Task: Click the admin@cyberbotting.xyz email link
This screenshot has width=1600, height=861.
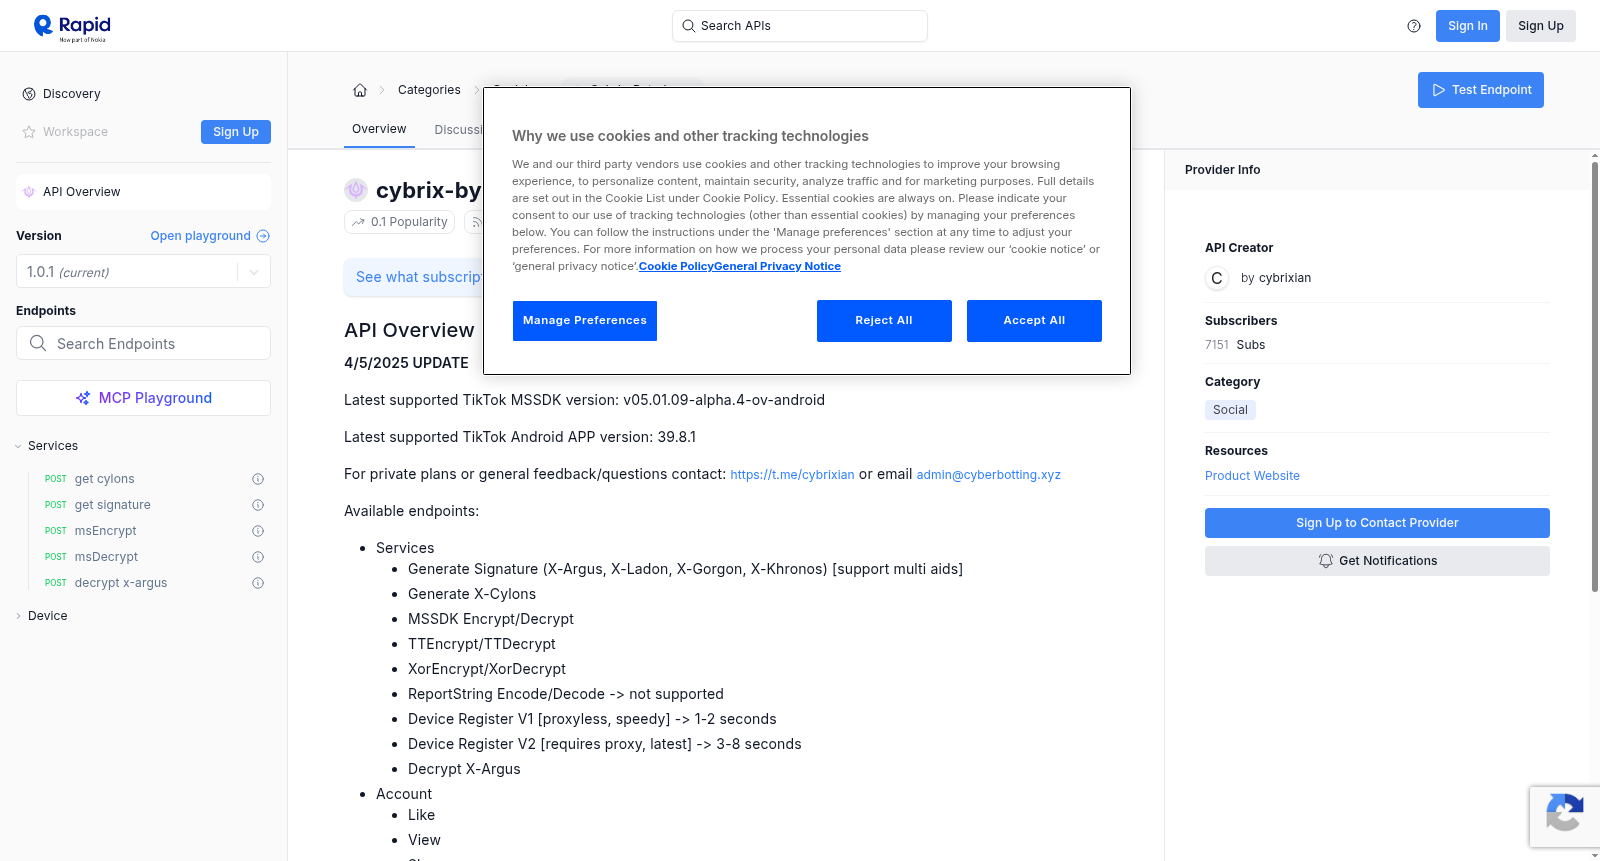Action: click(x=988, y=475)
